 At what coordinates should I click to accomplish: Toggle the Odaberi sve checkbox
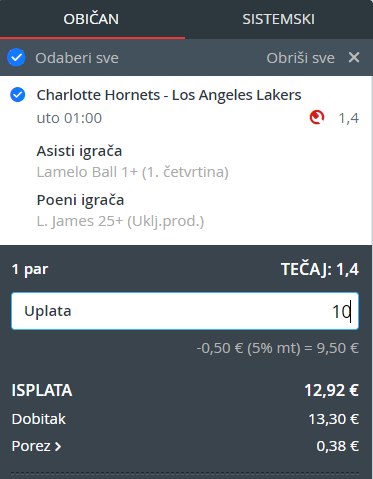coord(16,57)
